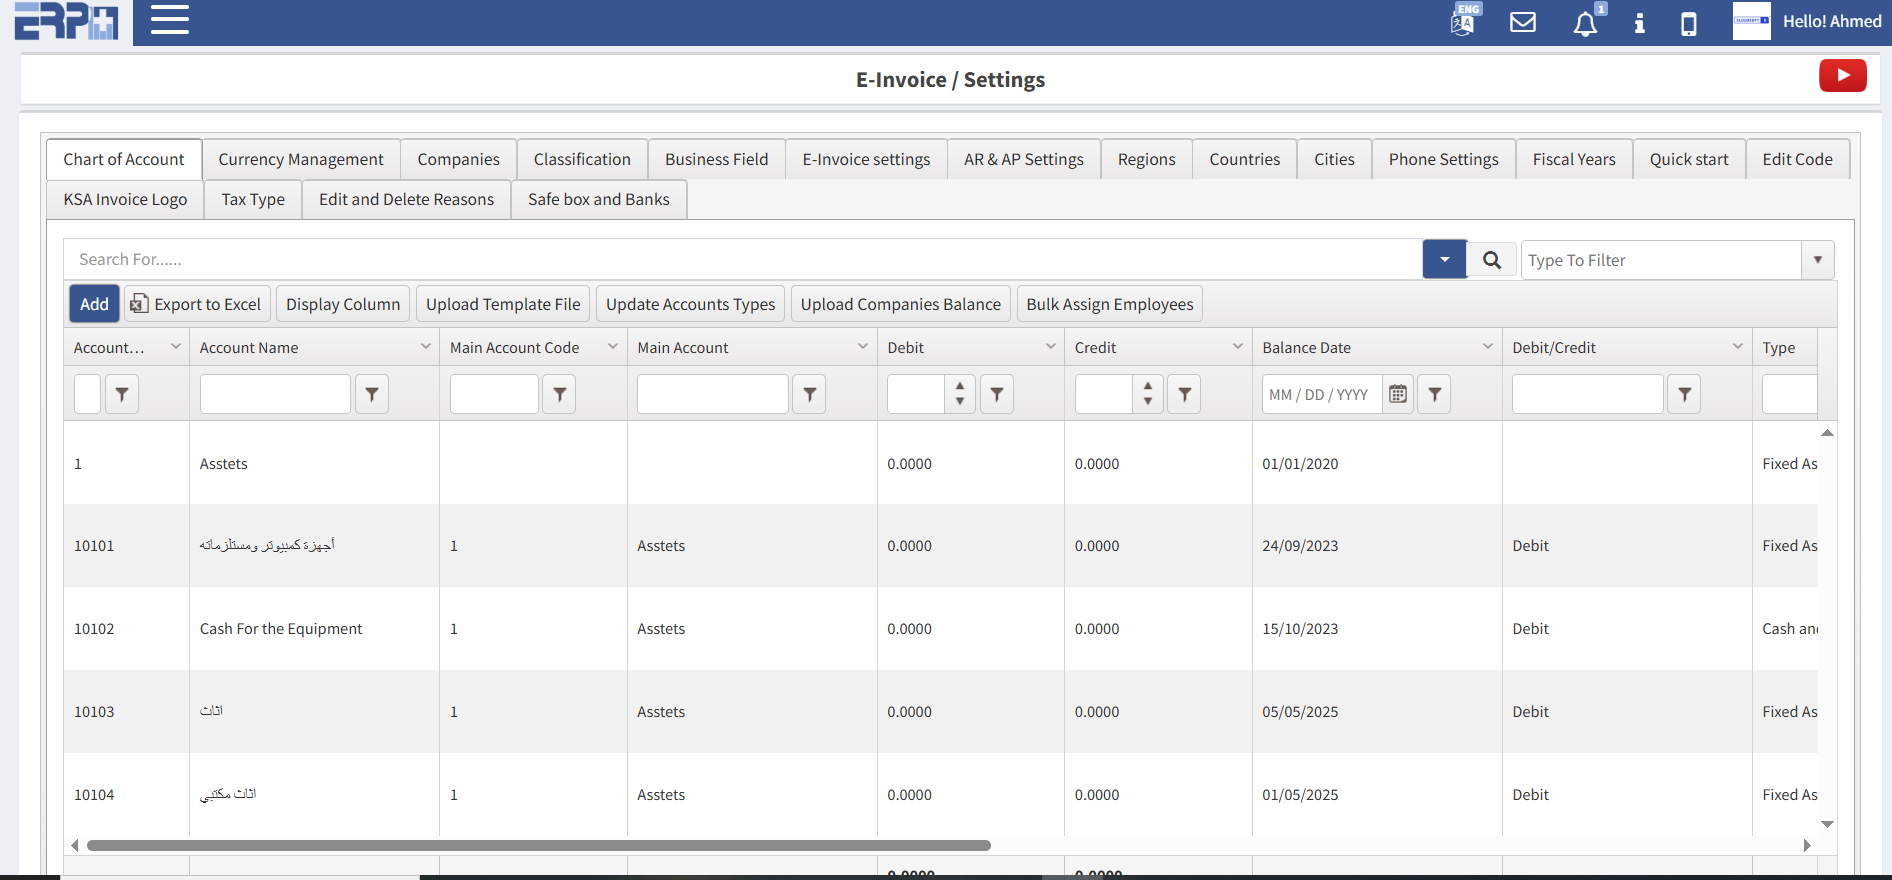The image size is (1892, 880).
Task: Expand the blue search options dropdown
Action: tap(1444, 260)
